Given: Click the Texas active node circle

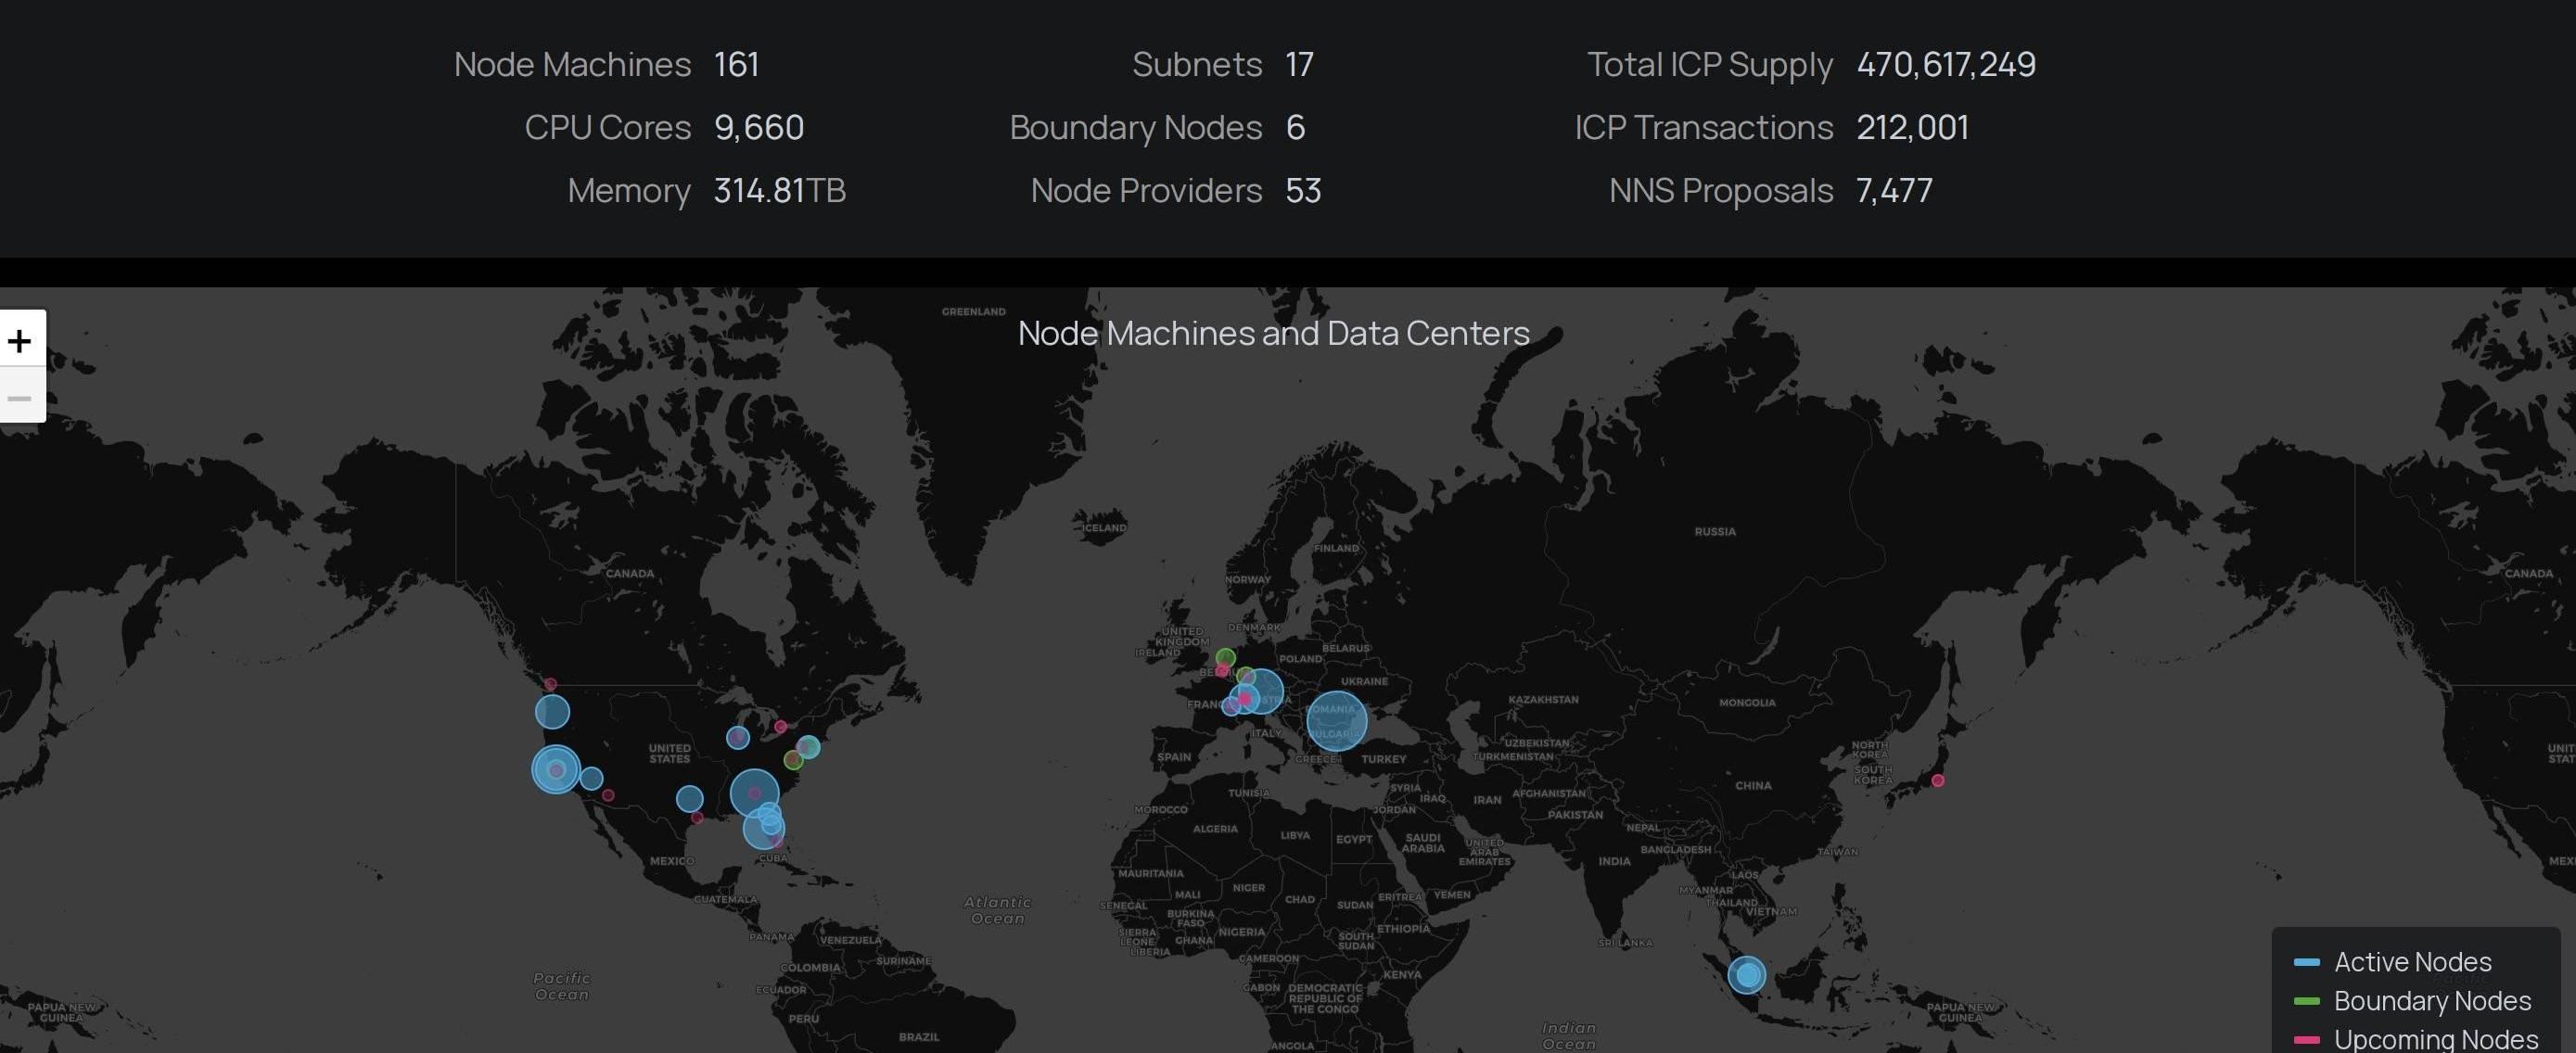Looking at the screenshot, I should (689, 798).
